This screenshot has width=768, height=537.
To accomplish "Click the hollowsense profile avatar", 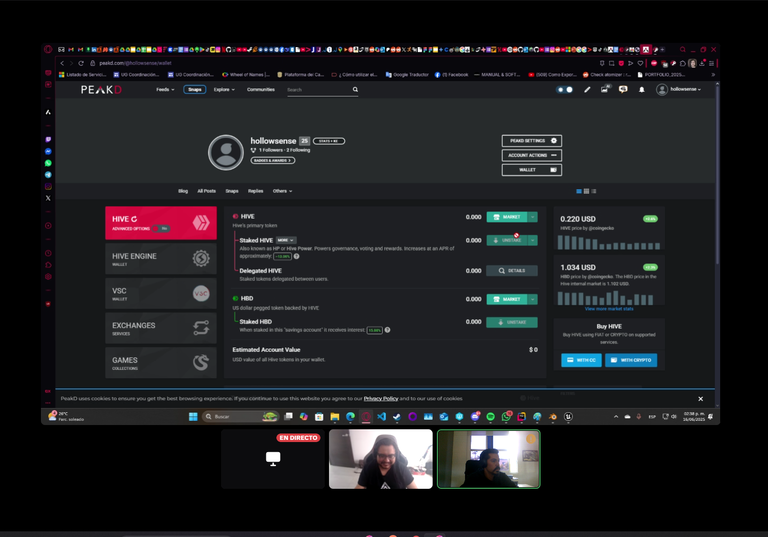I will [226, 152].
